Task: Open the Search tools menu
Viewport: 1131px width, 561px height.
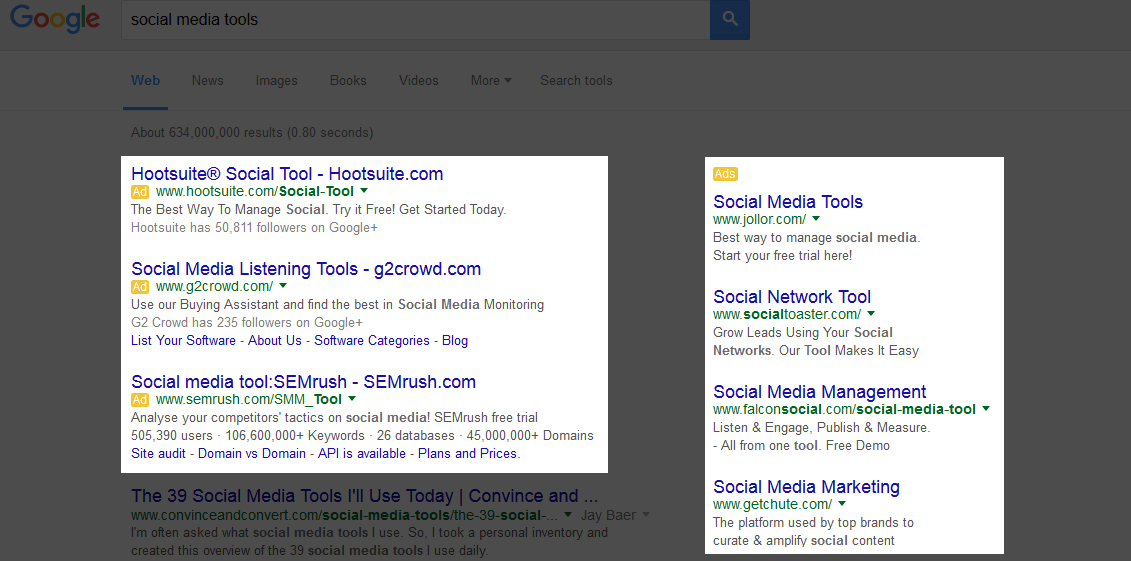Action: (576, 81)
